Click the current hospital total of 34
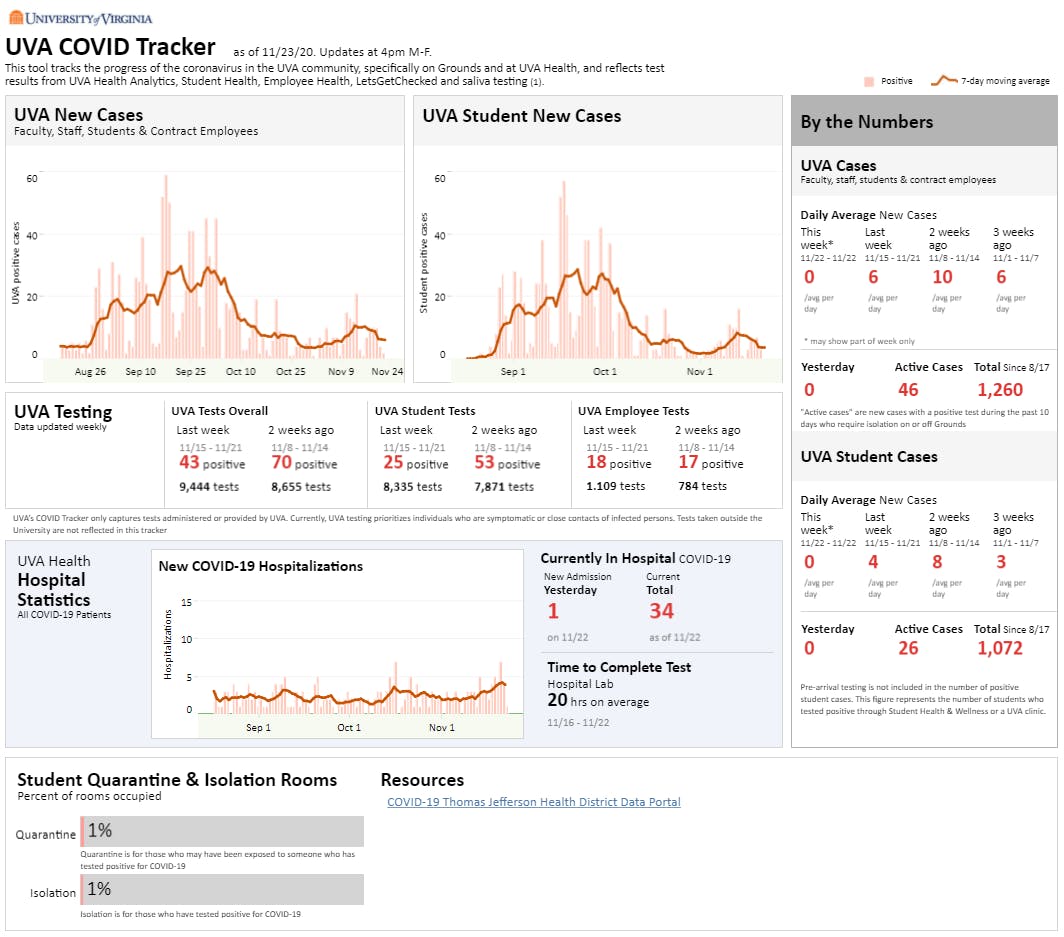The image size is (1064, 937). pos(661,611)
